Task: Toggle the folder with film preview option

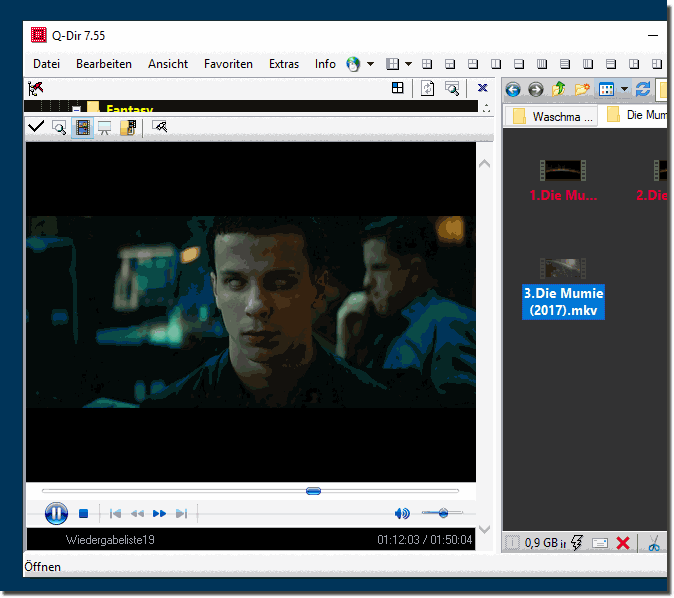Action: pyautogui.click(x=128, y=128)
